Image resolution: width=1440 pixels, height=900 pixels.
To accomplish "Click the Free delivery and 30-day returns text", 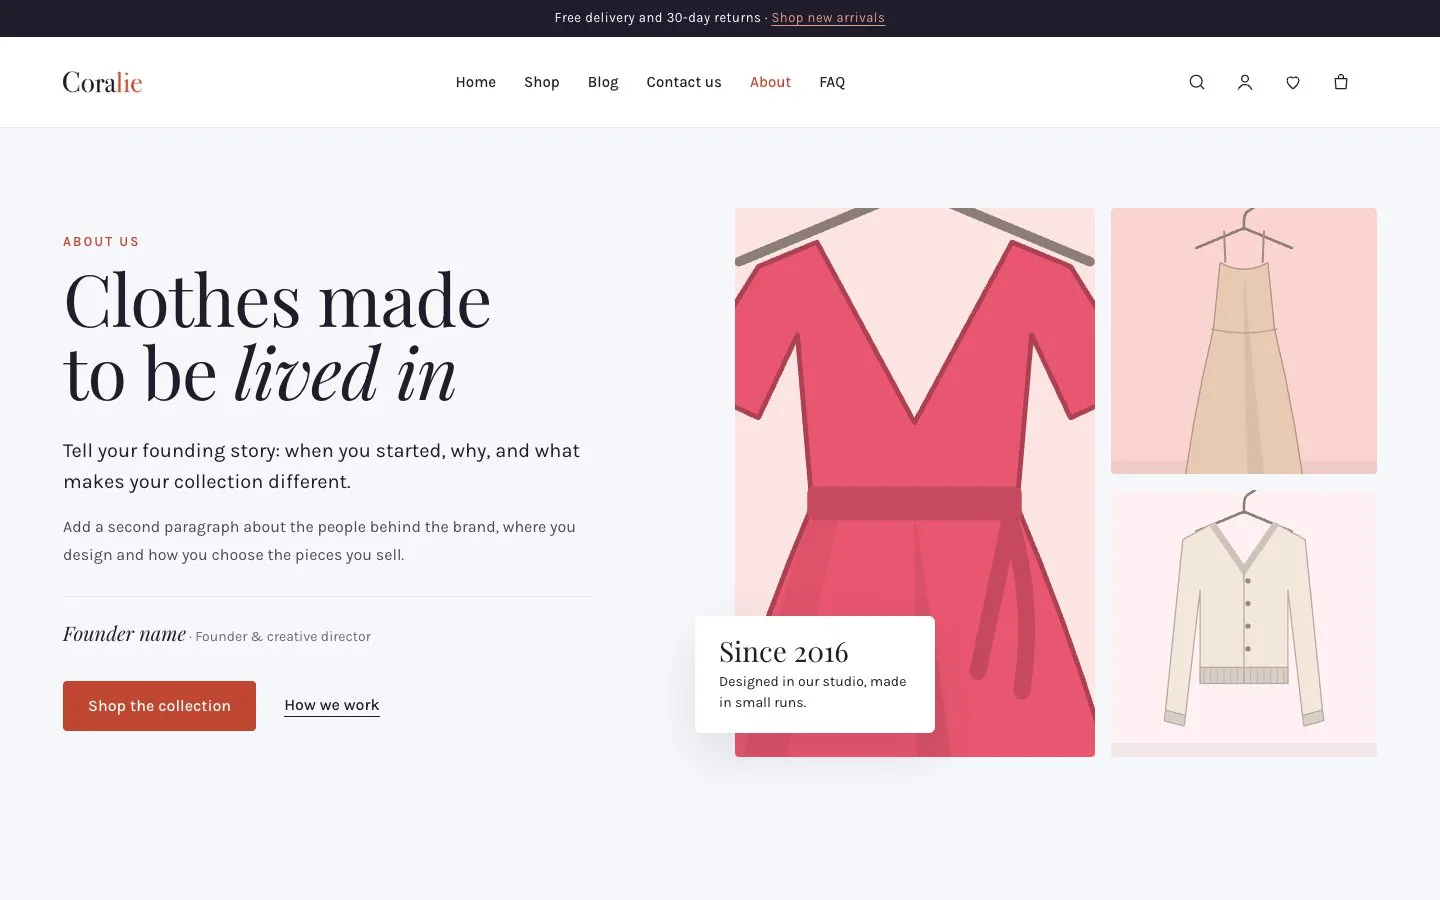I will [657, 18].
